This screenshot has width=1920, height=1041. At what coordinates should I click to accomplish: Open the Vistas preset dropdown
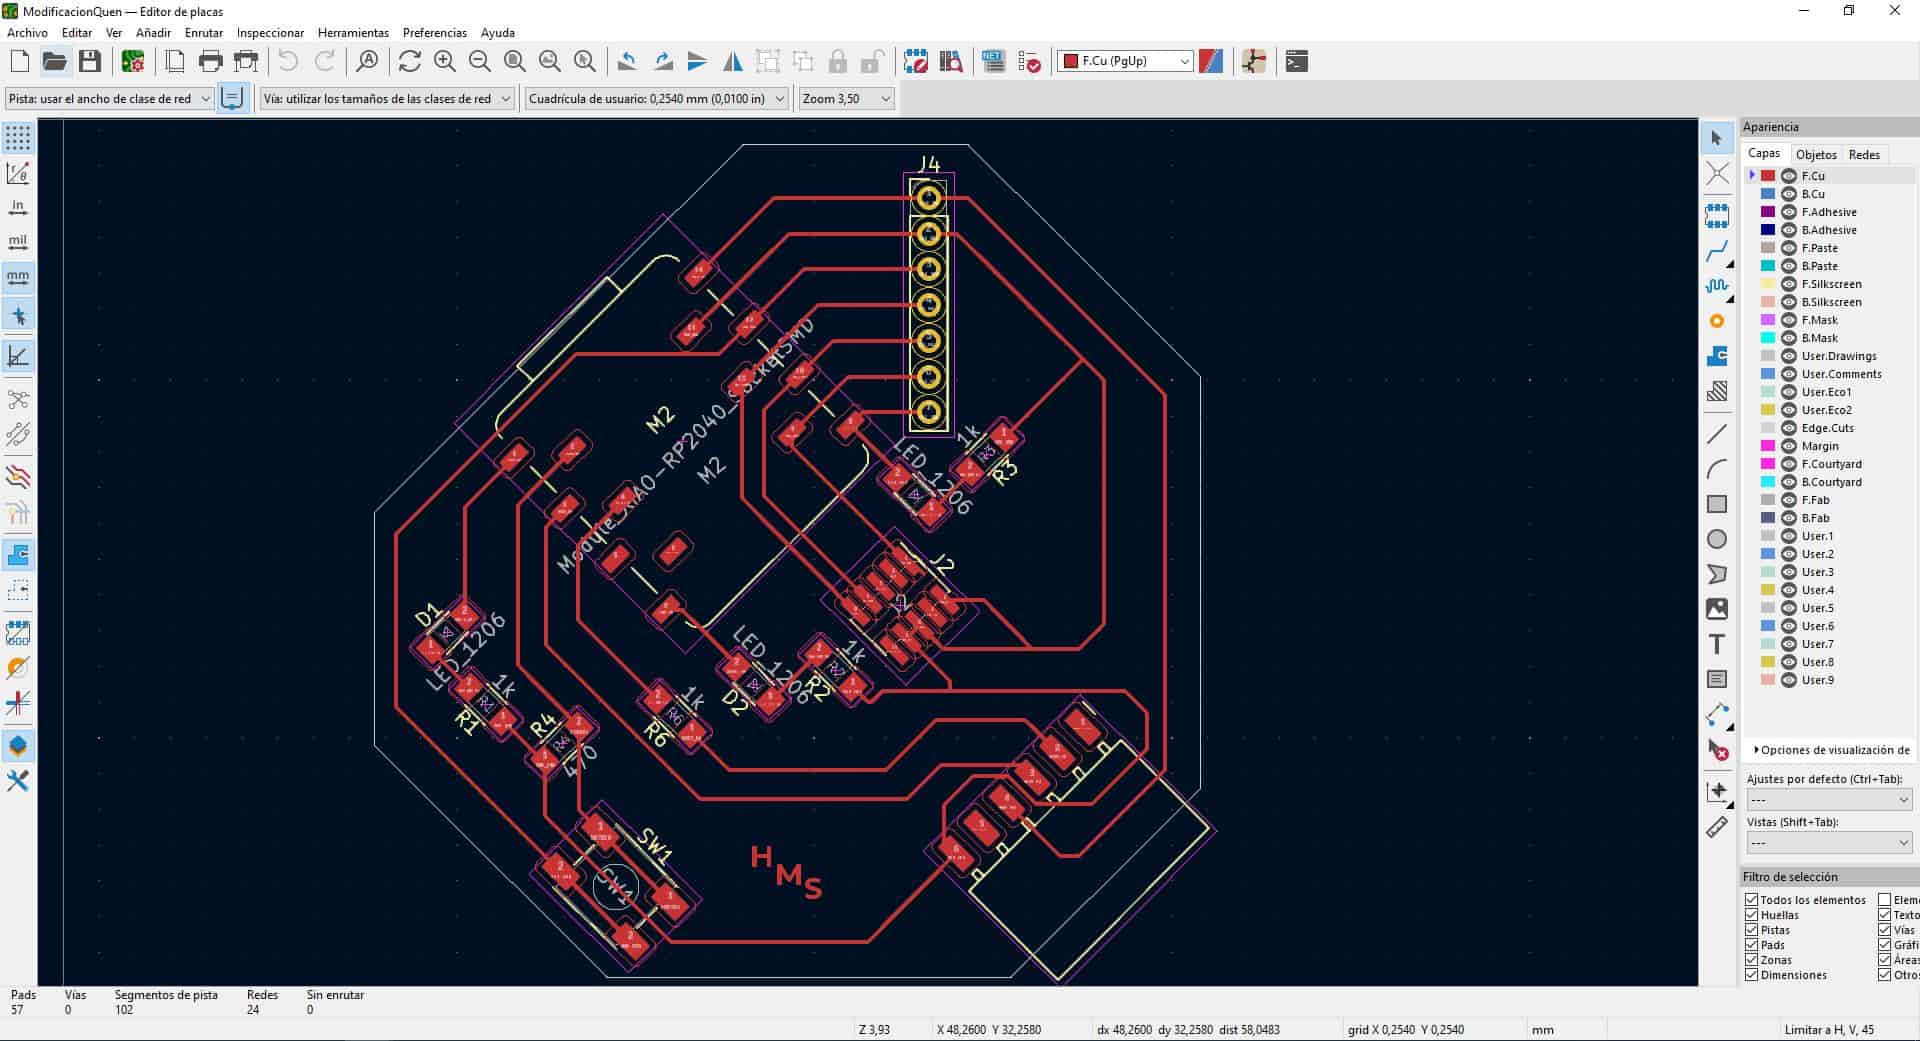(x=1829, y=843)
